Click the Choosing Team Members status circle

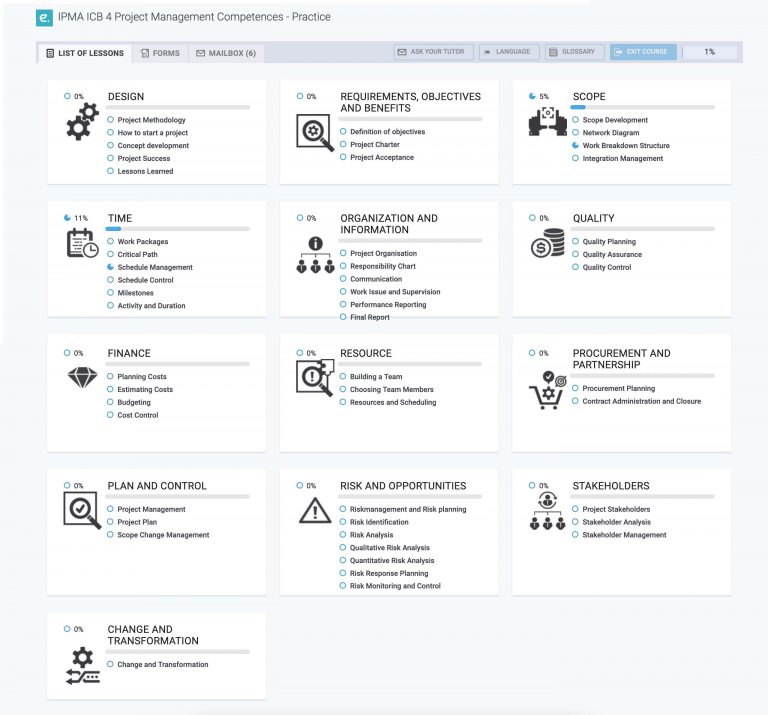(x=343, y=389)
